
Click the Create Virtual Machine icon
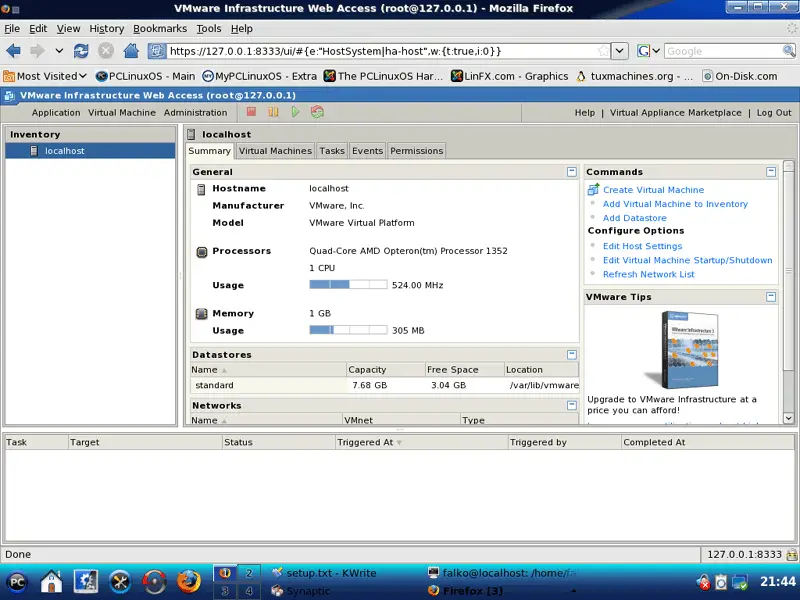[x=593, y=189]
